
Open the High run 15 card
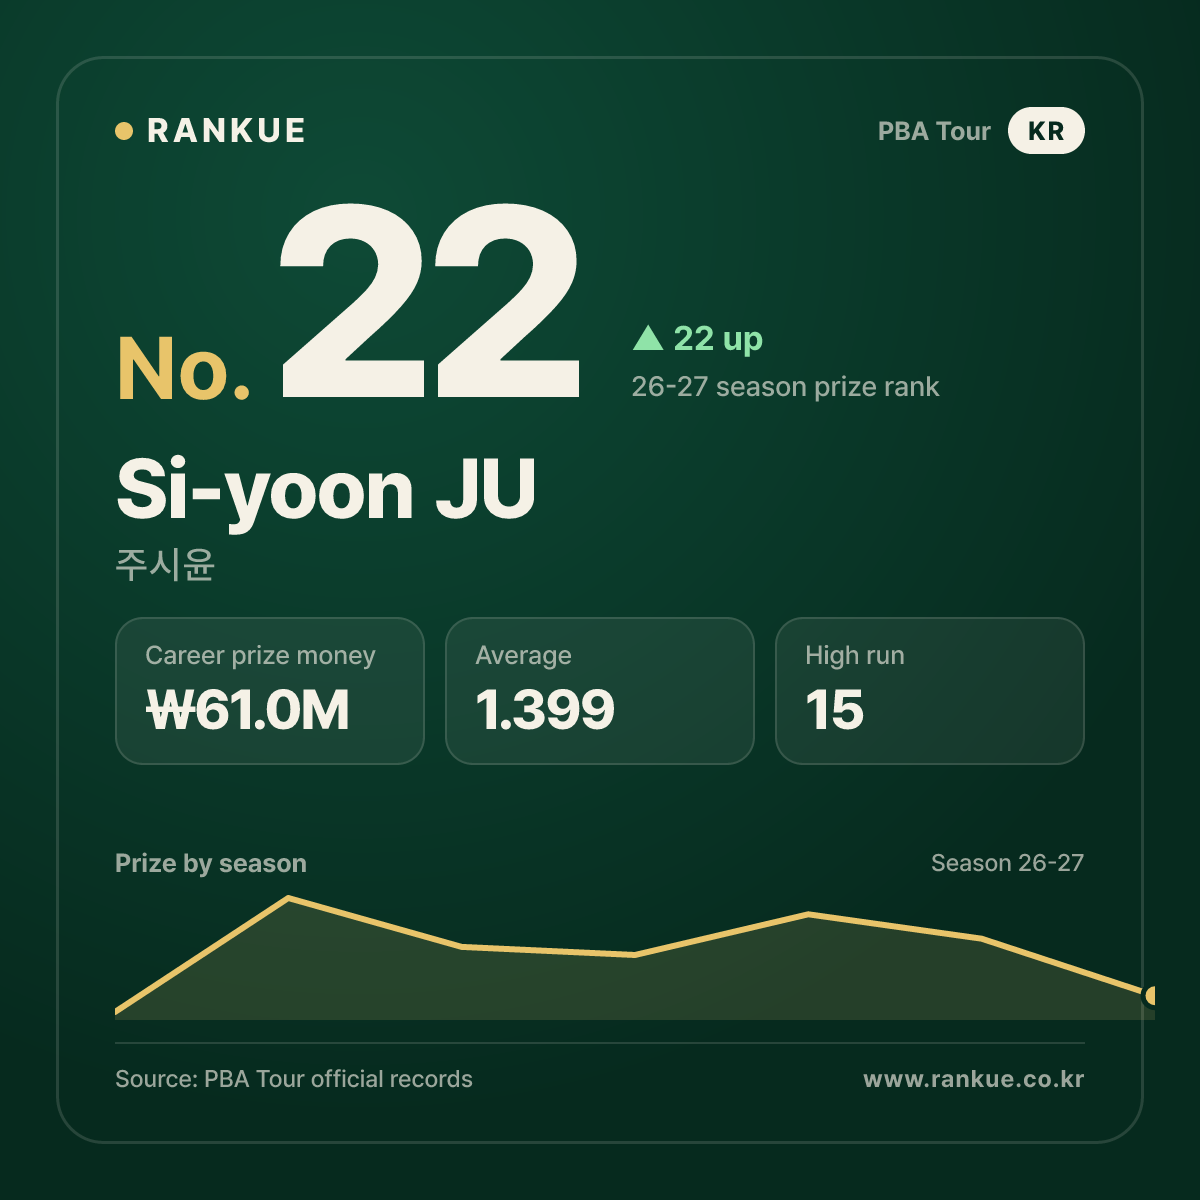pyautogui.click(x=930, y=691)
